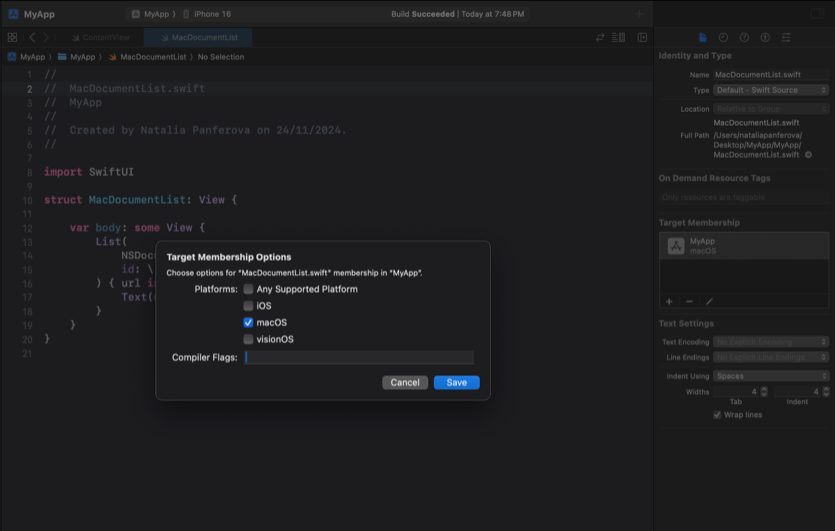Viewport: 835px width, 531px height.
Task: Add an editor on the right
Action: 642,37
